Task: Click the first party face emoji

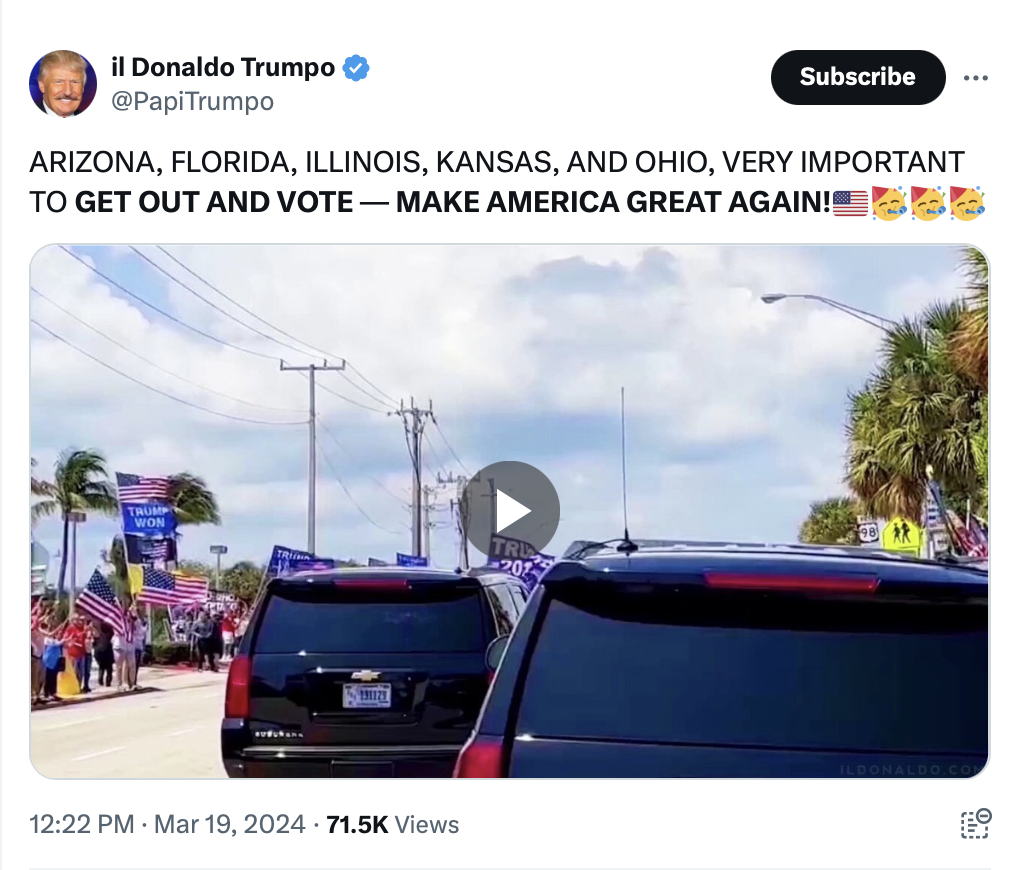Action: pos(889,203)
